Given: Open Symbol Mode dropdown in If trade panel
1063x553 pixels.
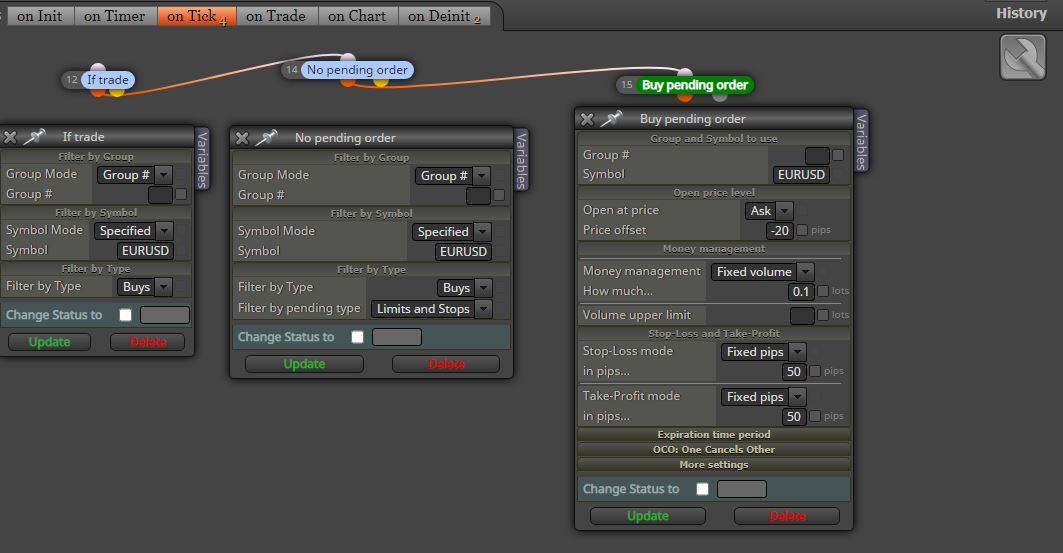Looking at the screenshot, I should click(134, 231).
